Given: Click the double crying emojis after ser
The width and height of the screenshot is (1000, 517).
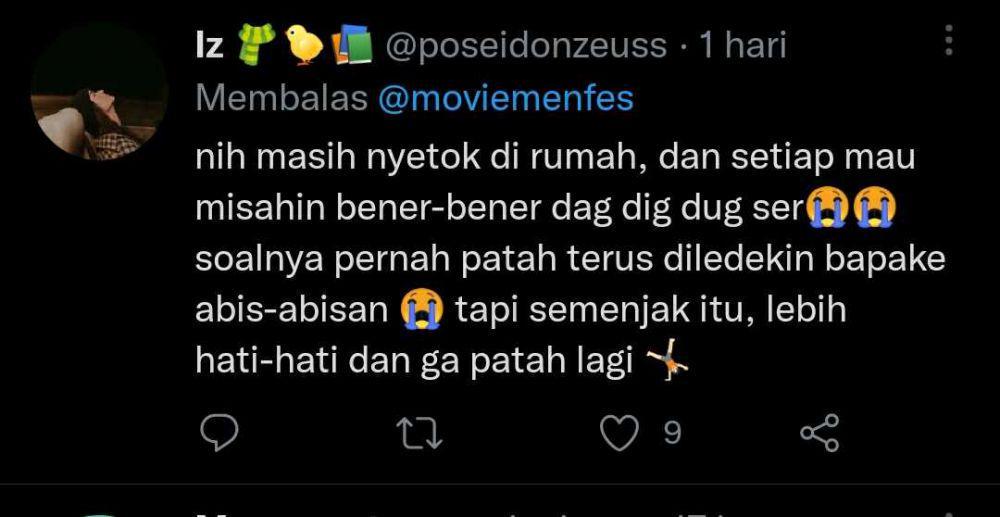Looking at the screenshot, I should pyautogui.click(x=851, y=208).
